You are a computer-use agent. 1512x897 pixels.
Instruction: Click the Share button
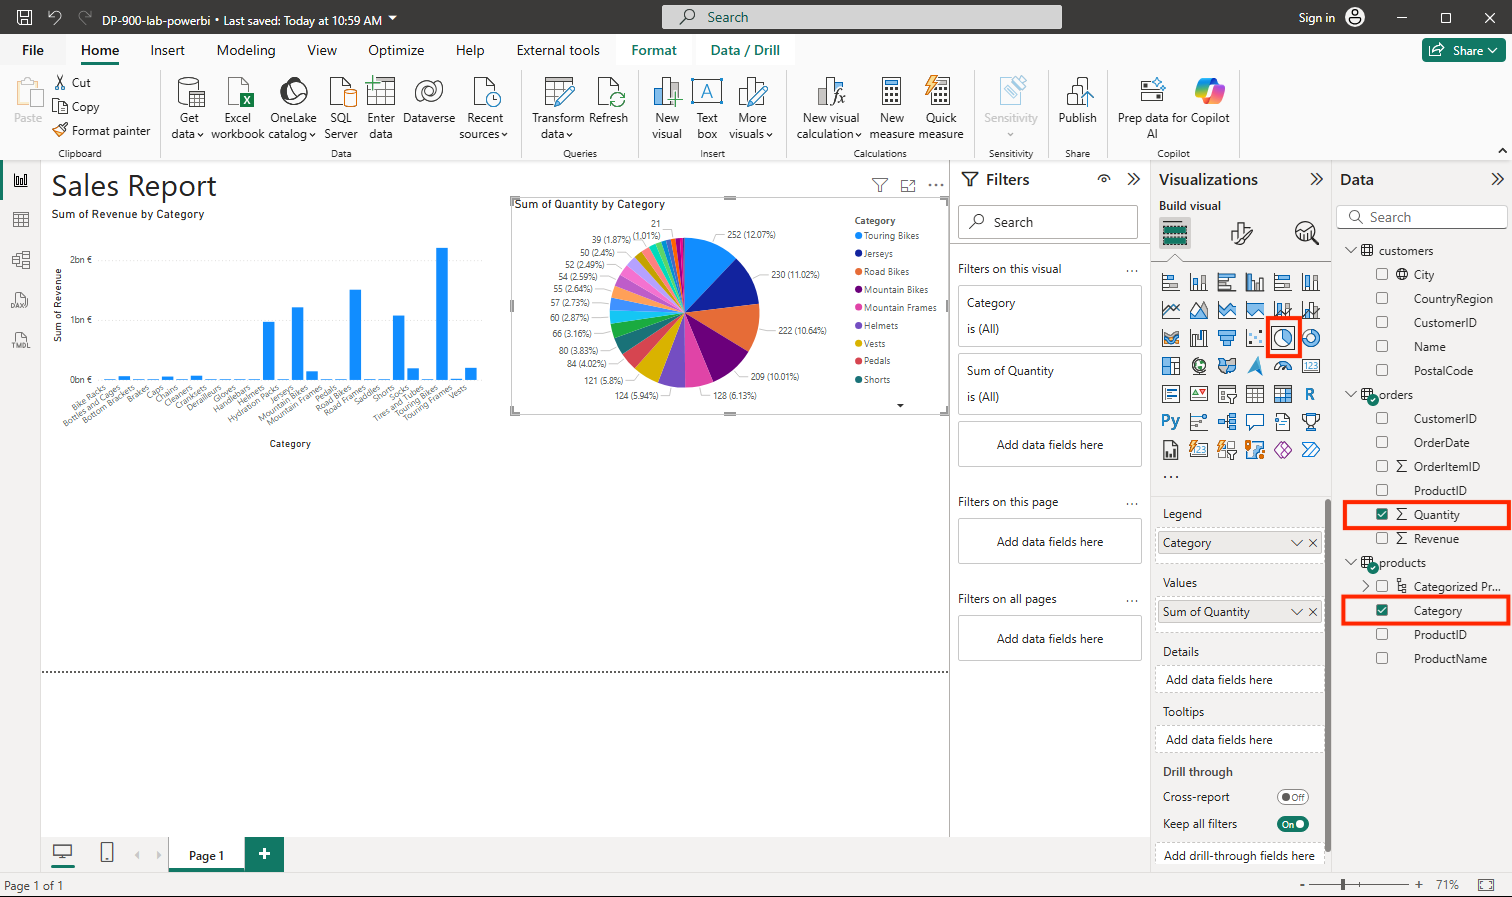[x=1464, y=50]
